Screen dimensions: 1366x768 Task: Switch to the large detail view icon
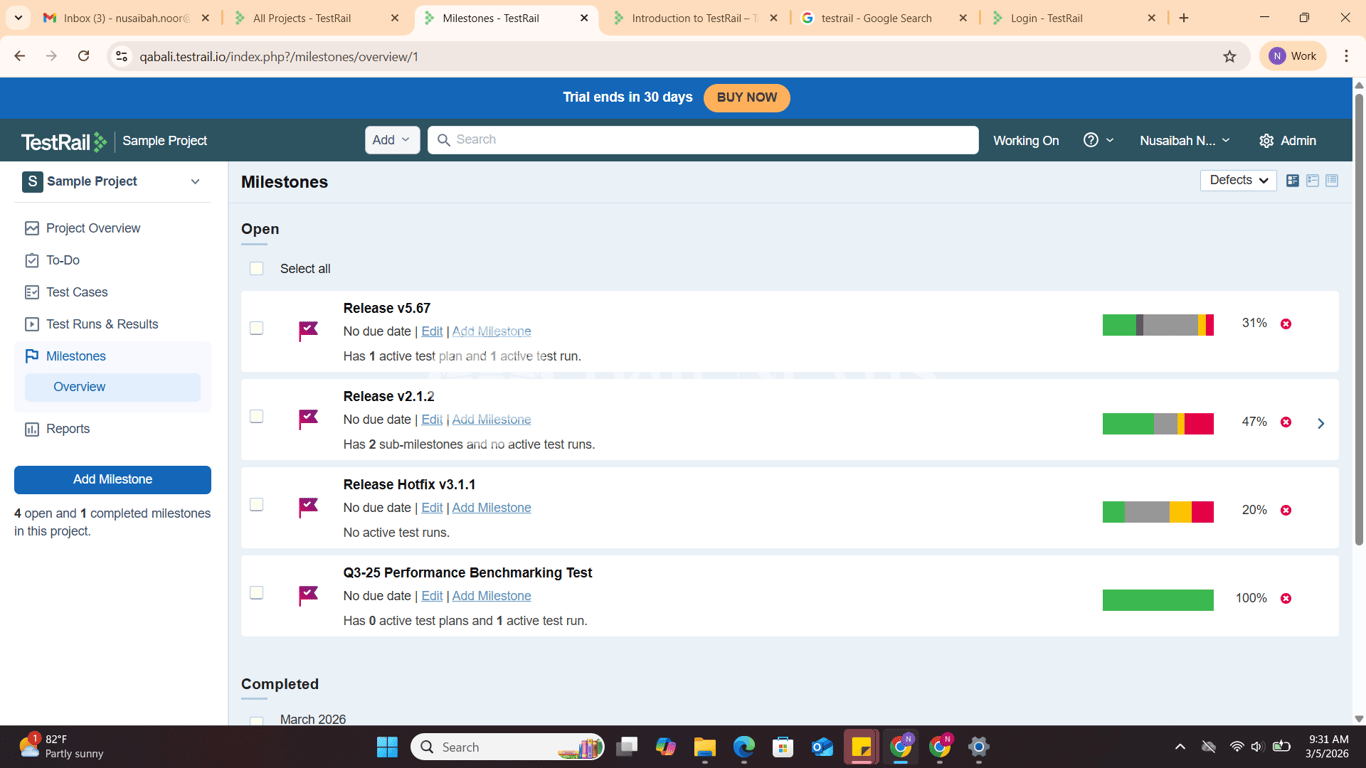tap(1293, 181)
